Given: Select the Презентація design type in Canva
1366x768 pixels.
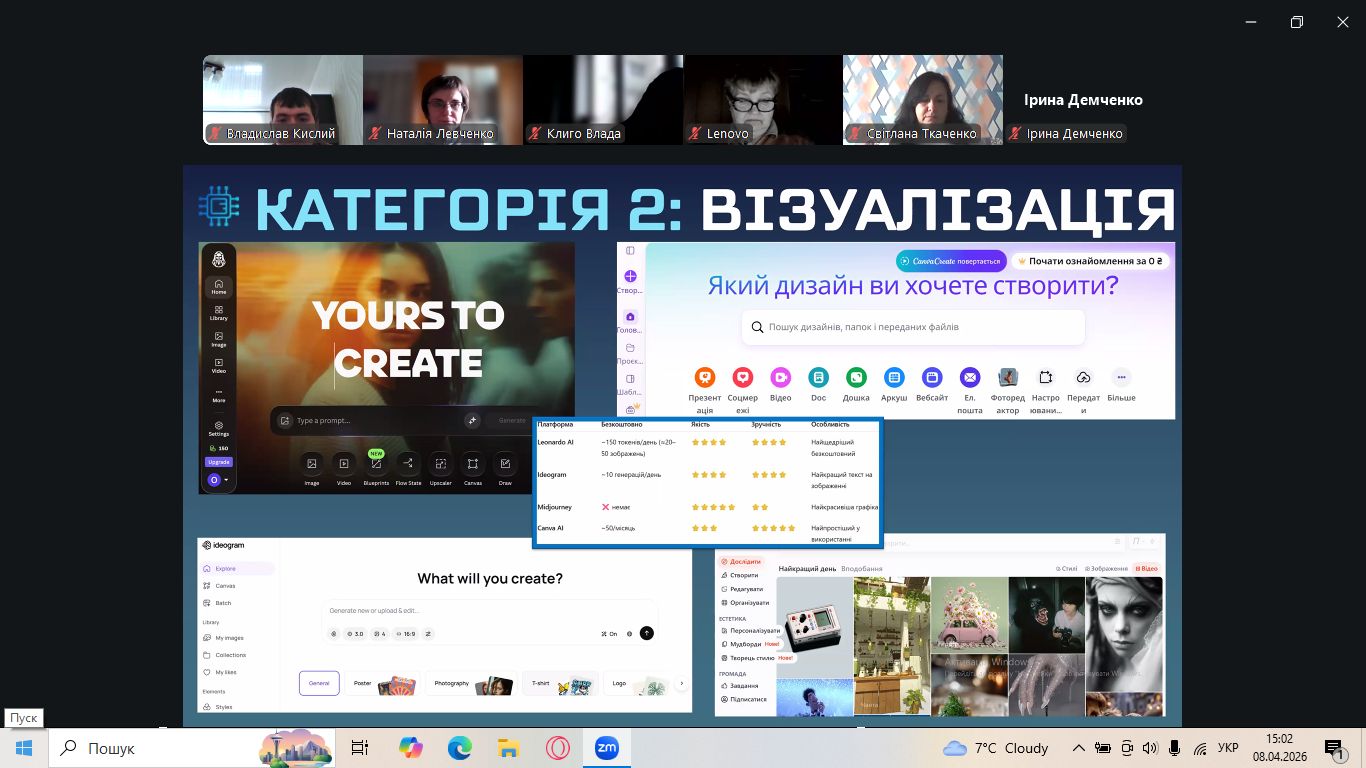Looking at the screenshot, I should click(705, 390).
